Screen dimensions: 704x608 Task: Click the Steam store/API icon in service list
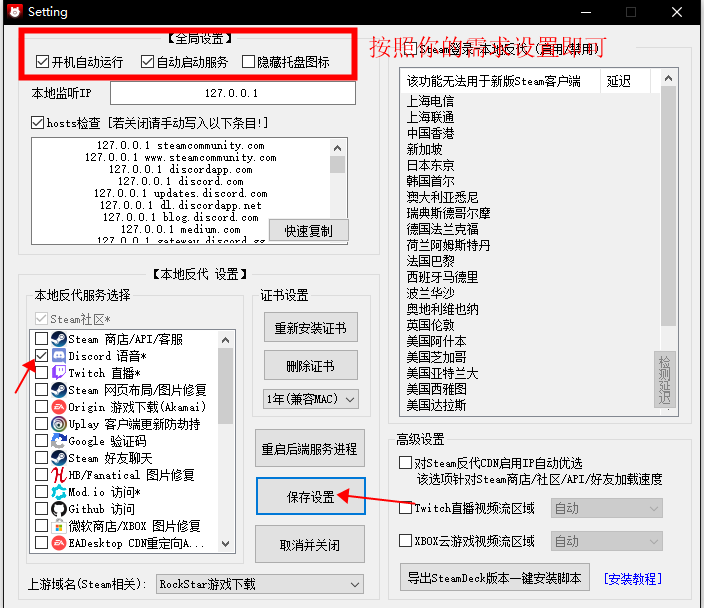point(59,339)
